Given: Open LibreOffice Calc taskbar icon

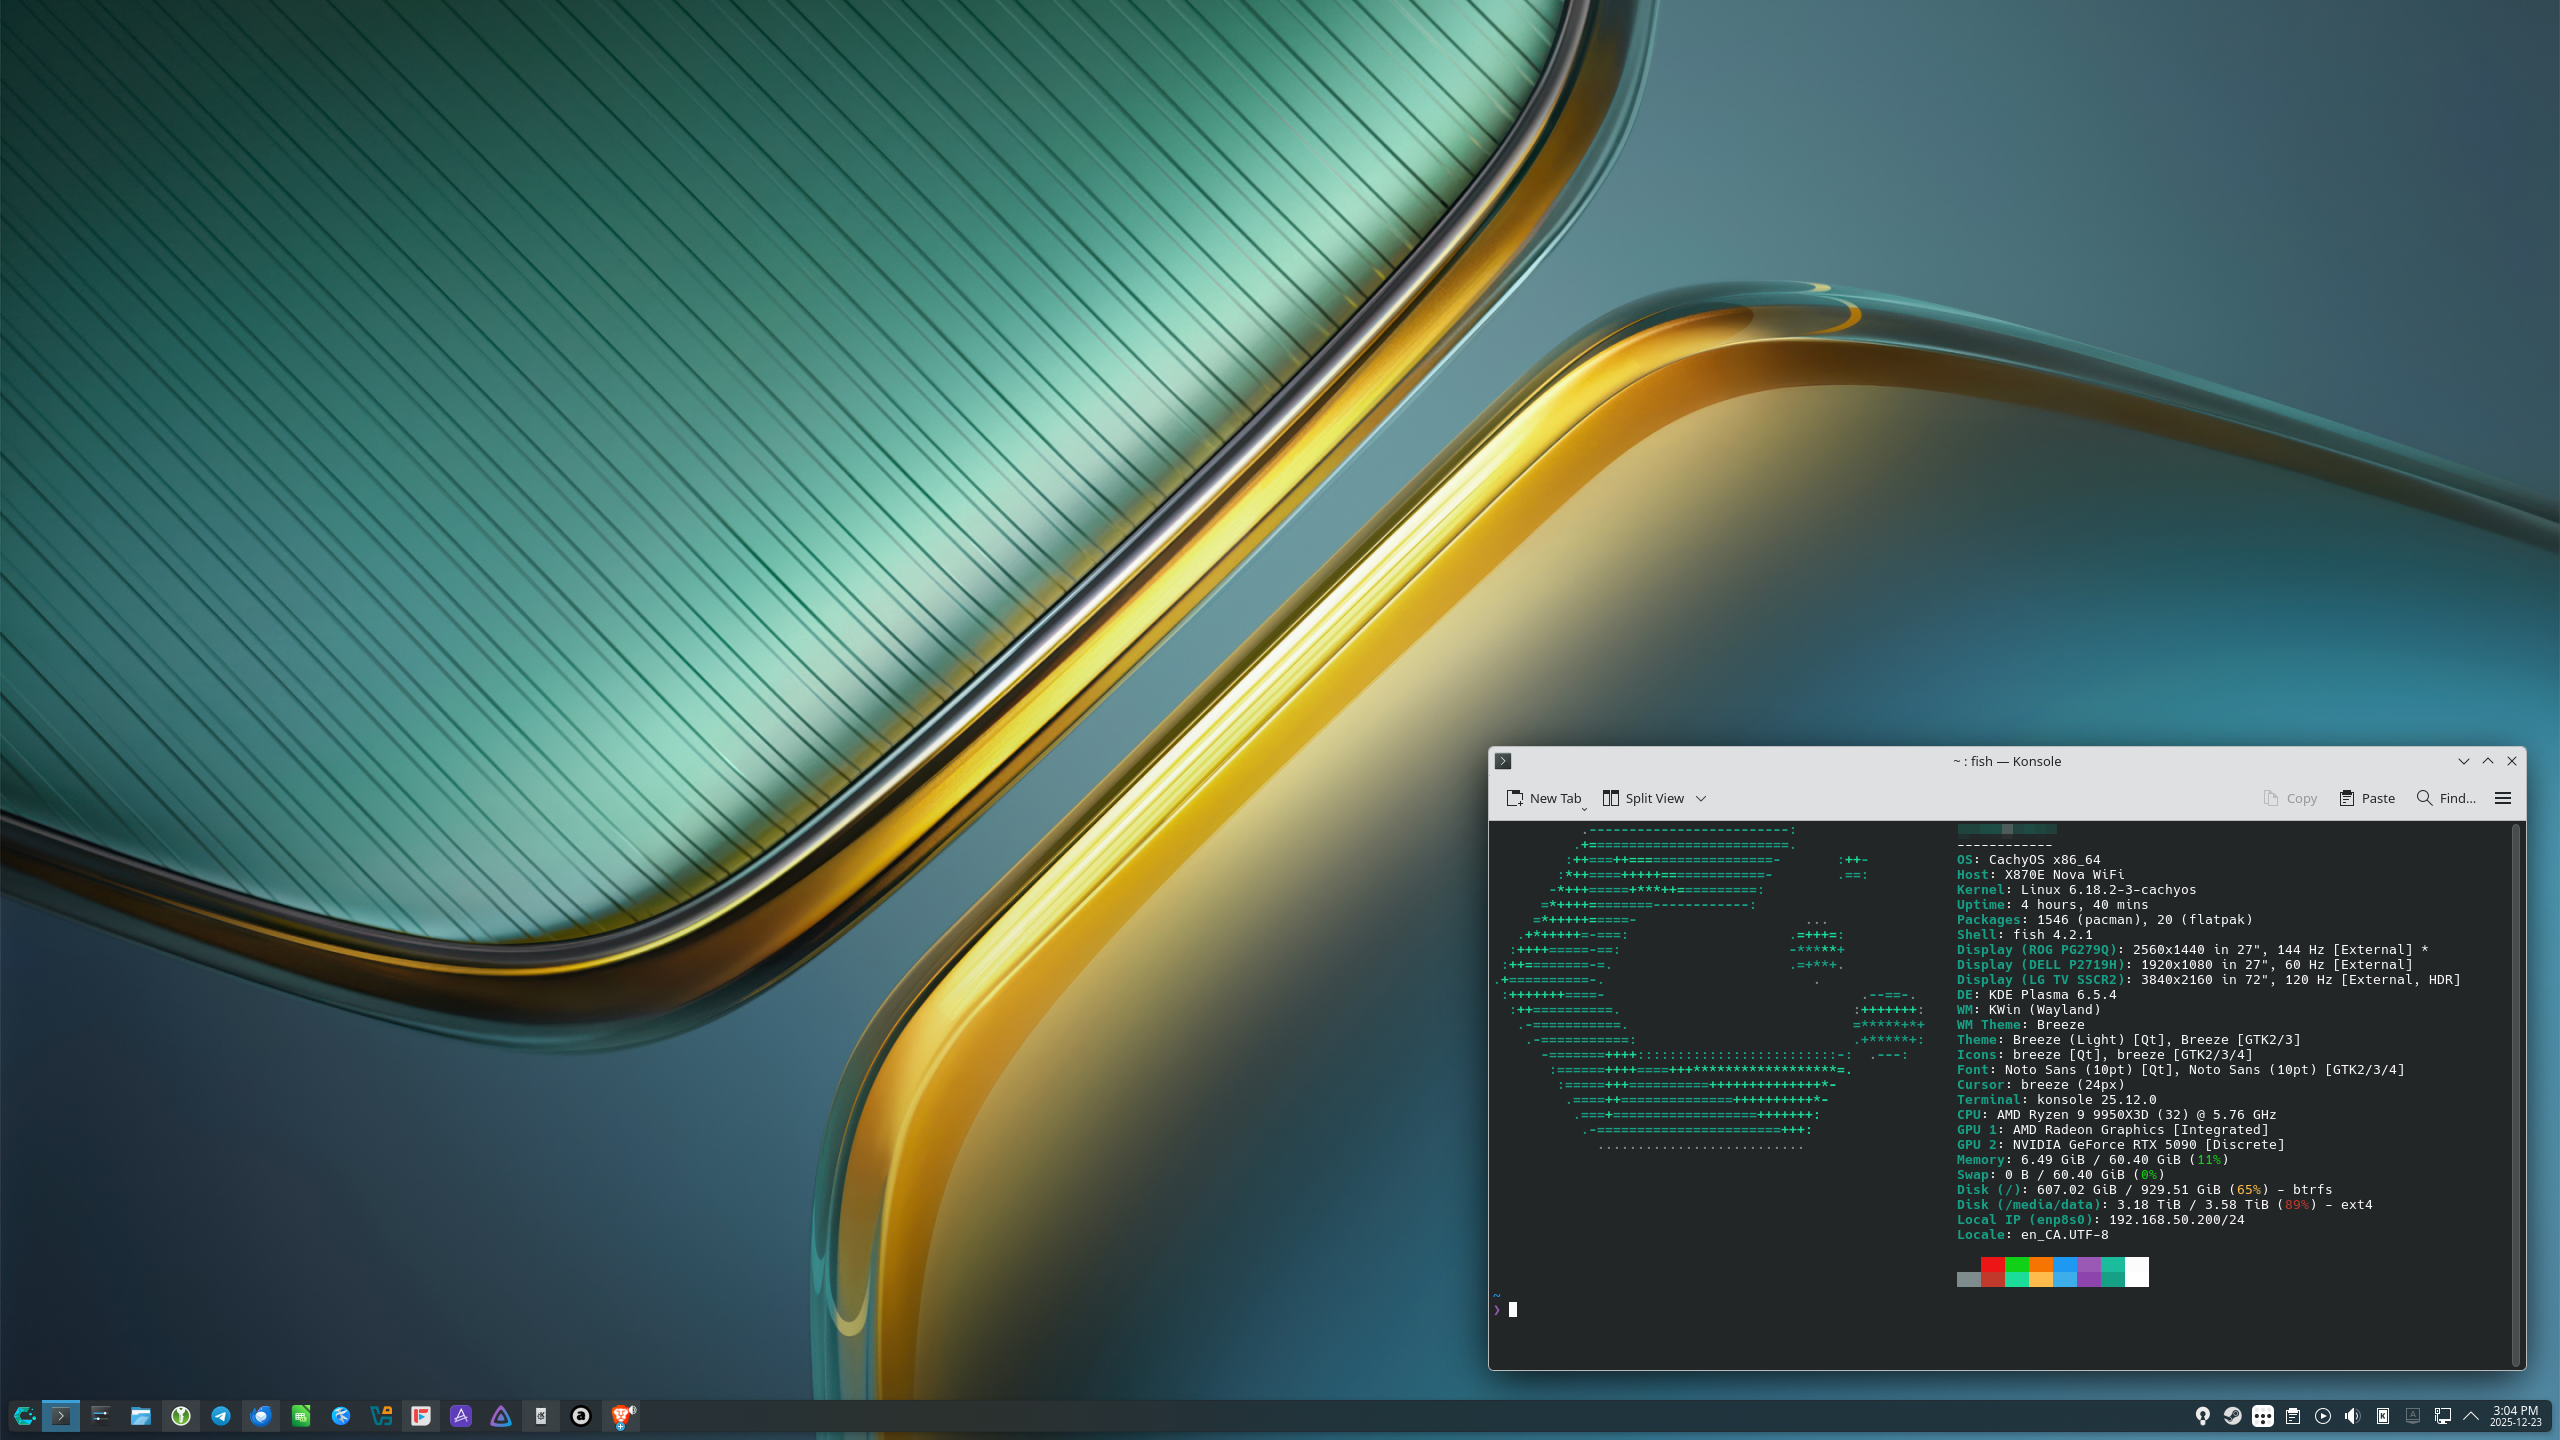Looking at the screenshot, I should [x=301, y=1416].
